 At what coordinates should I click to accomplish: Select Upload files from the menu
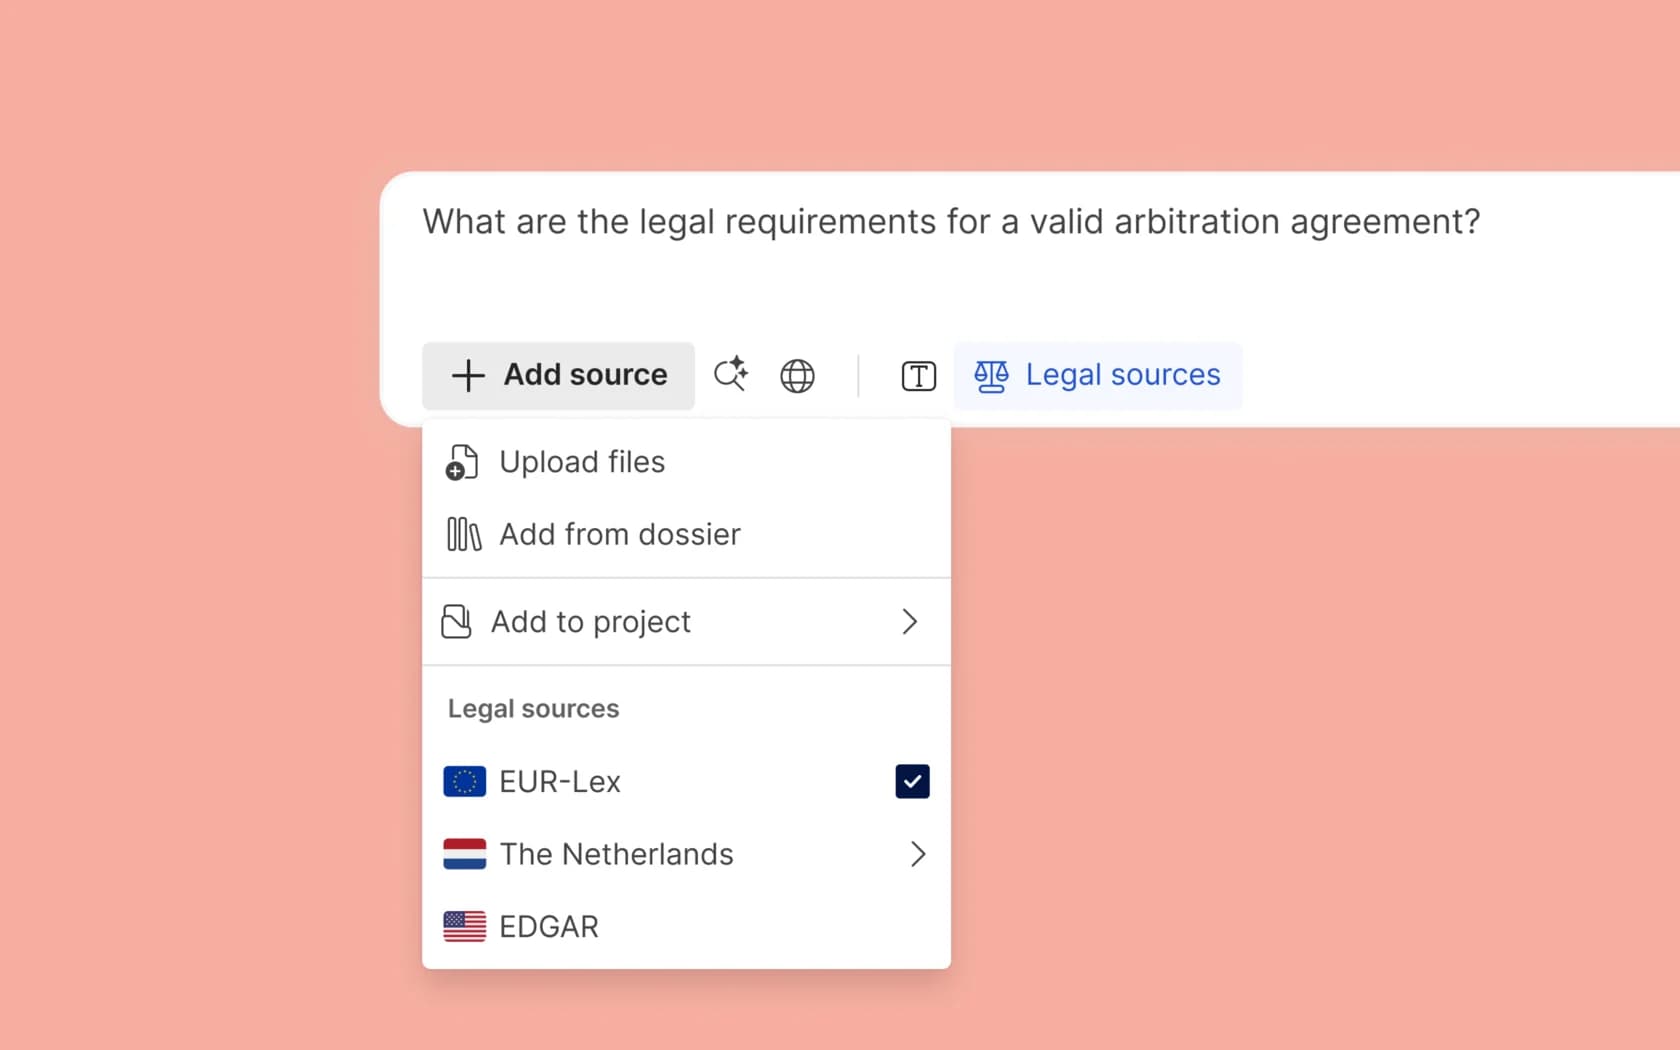click(582, 462)
